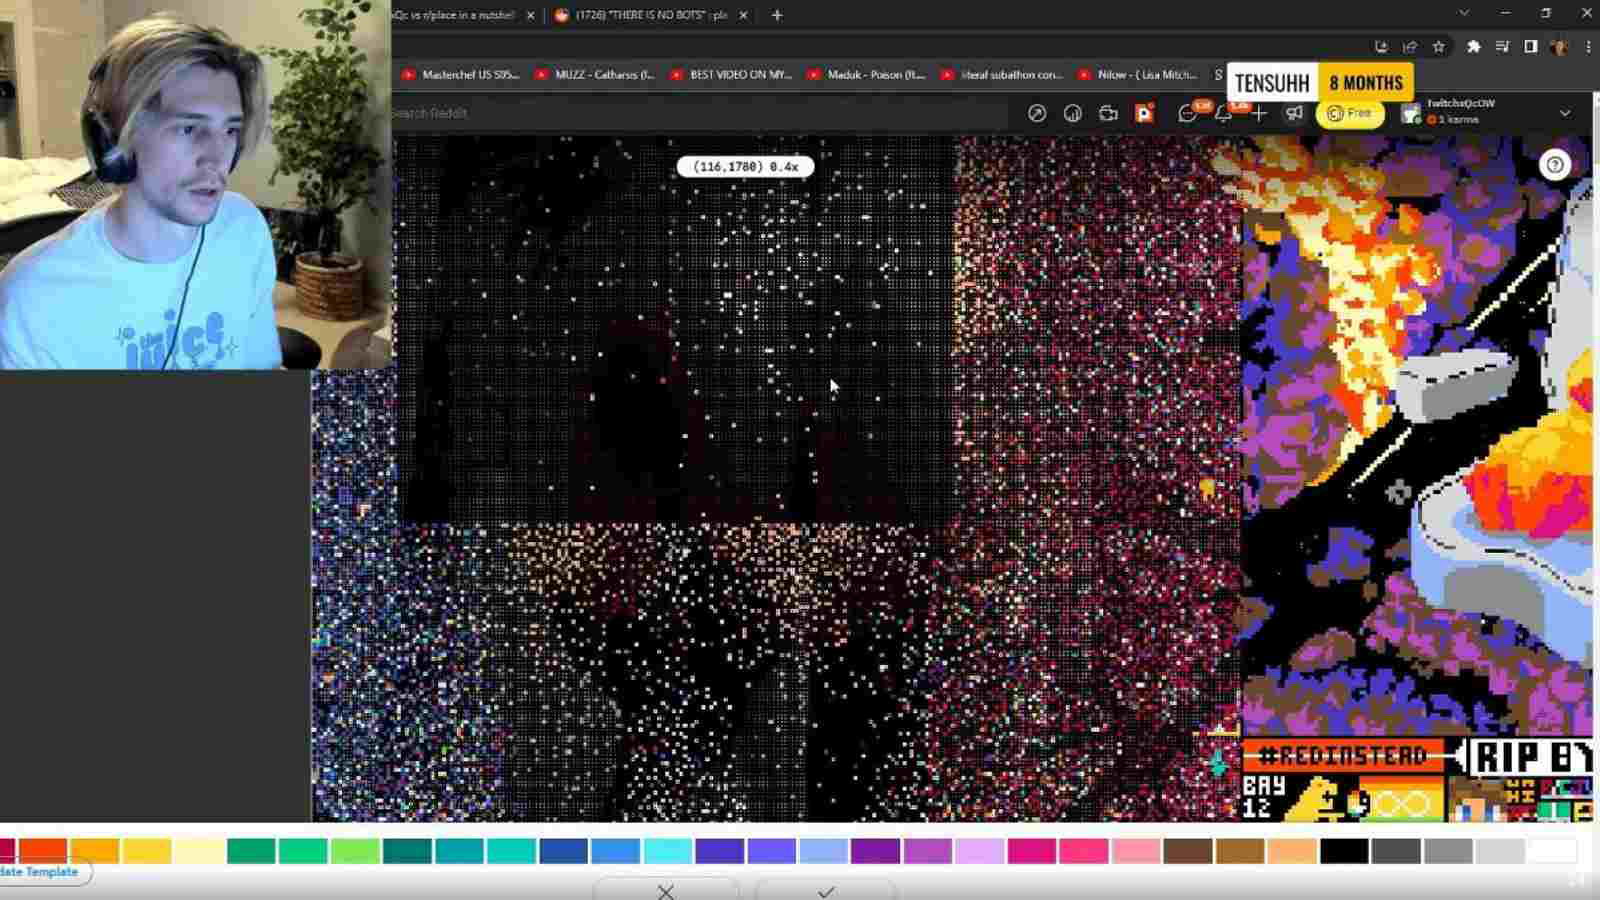Open Chrome three-dot menu
This screenshot has width=1600, height=900.
point(1588,46)
